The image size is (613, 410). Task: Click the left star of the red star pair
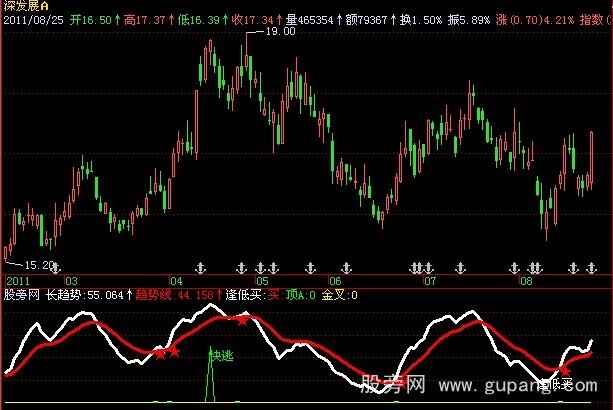pyautogui.click(x=160, y=353)
